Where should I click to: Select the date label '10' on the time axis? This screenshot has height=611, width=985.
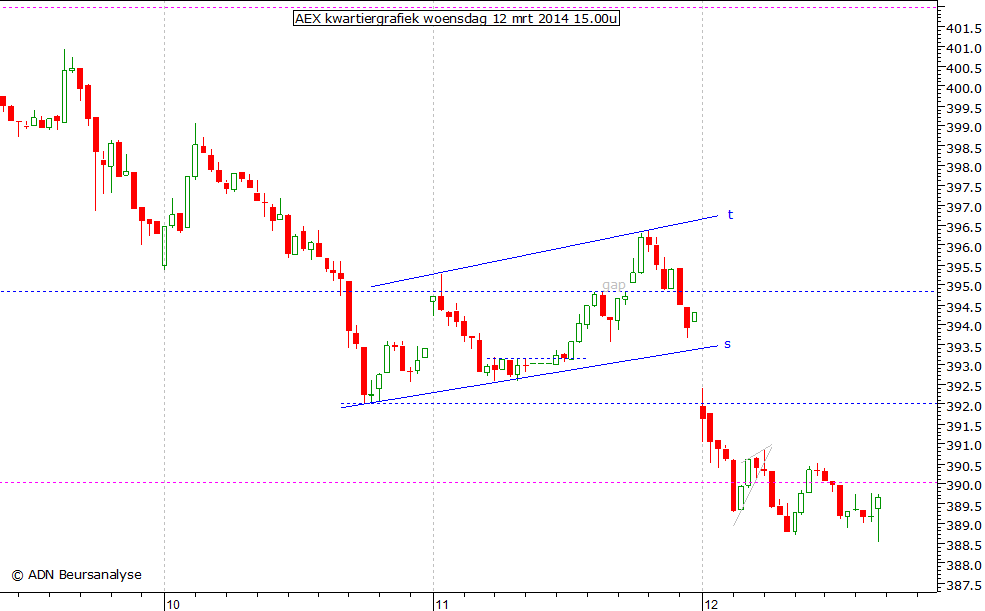coord(173,604)
